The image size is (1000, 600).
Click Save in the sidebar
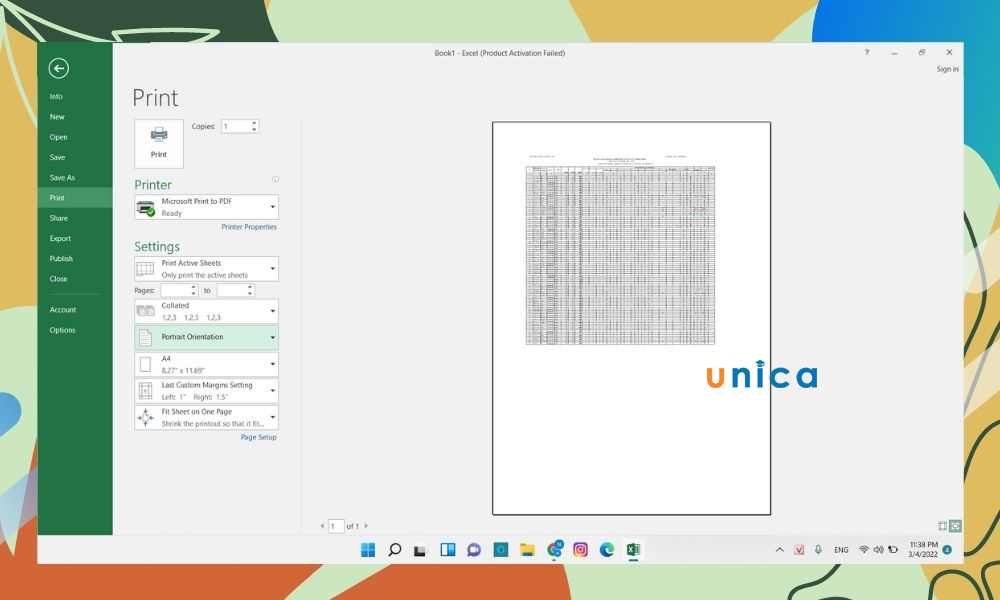(57, 157)
